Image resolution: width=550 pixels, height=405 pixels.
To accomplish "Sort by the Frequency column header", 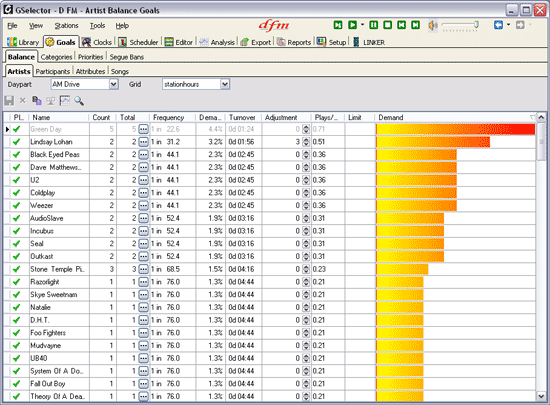I will 172,117.
